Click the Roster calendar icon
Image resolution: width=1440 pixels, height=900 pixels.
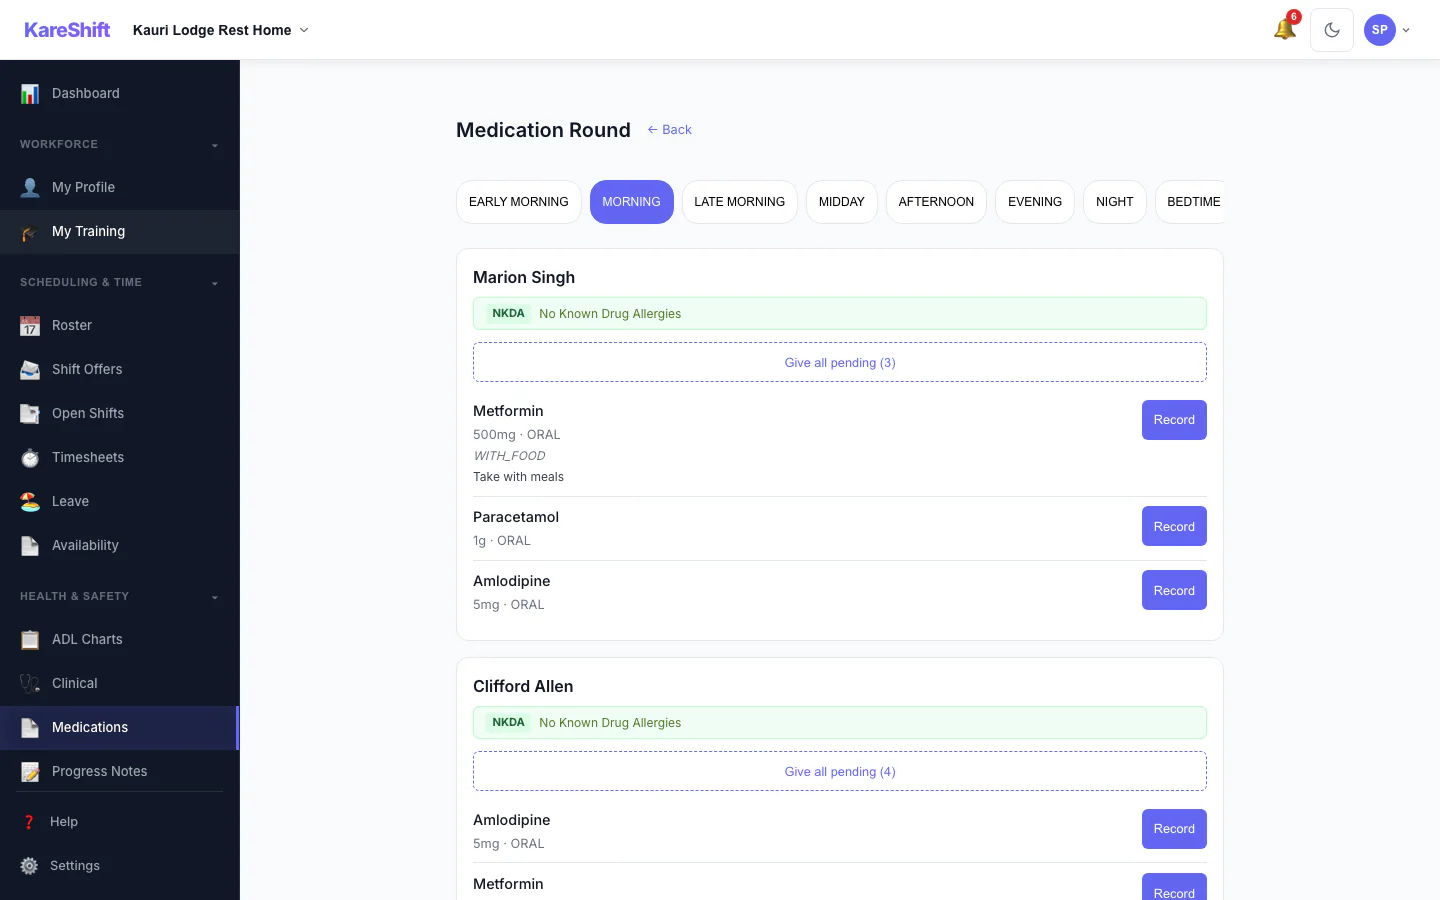(30, 325)
